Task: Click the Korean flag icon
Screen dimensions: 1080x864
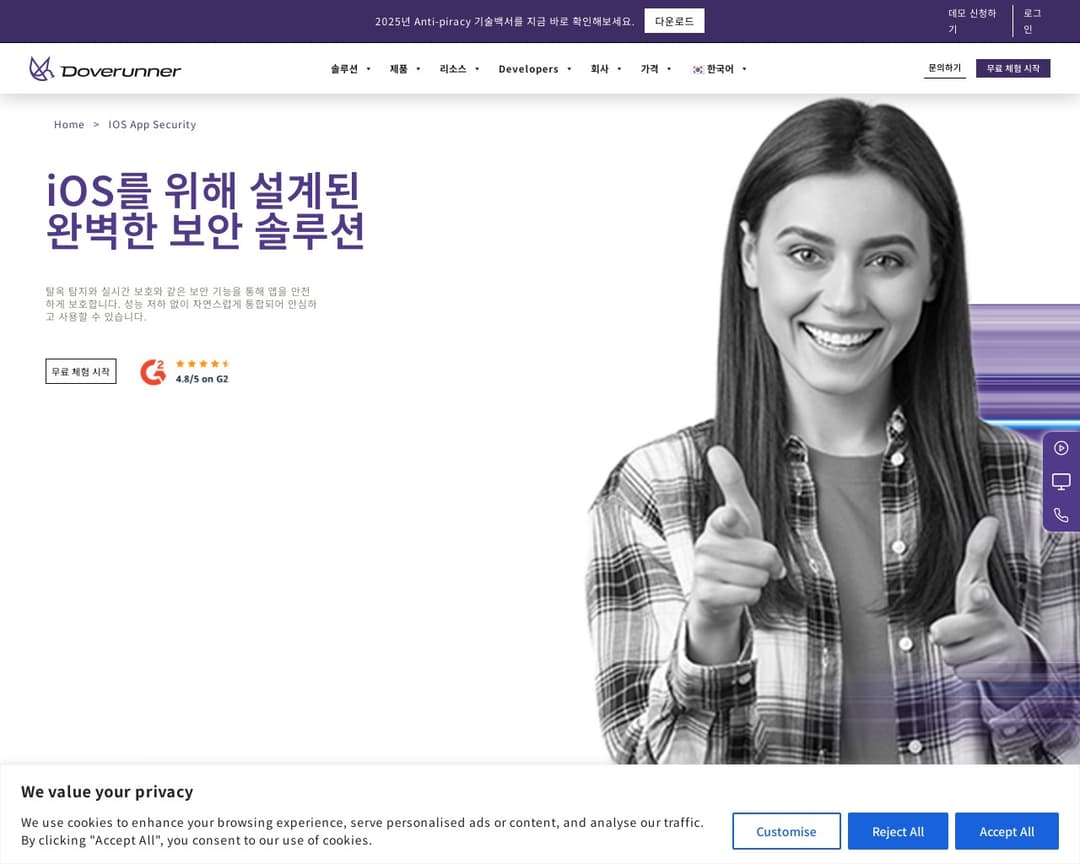Action: click(x=698, y=69)
